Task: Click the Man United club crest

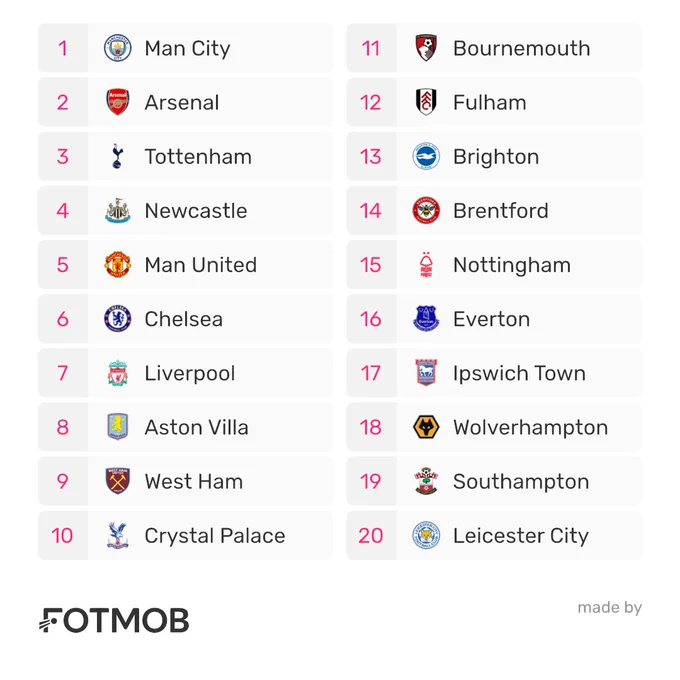Action: point(118,265)
